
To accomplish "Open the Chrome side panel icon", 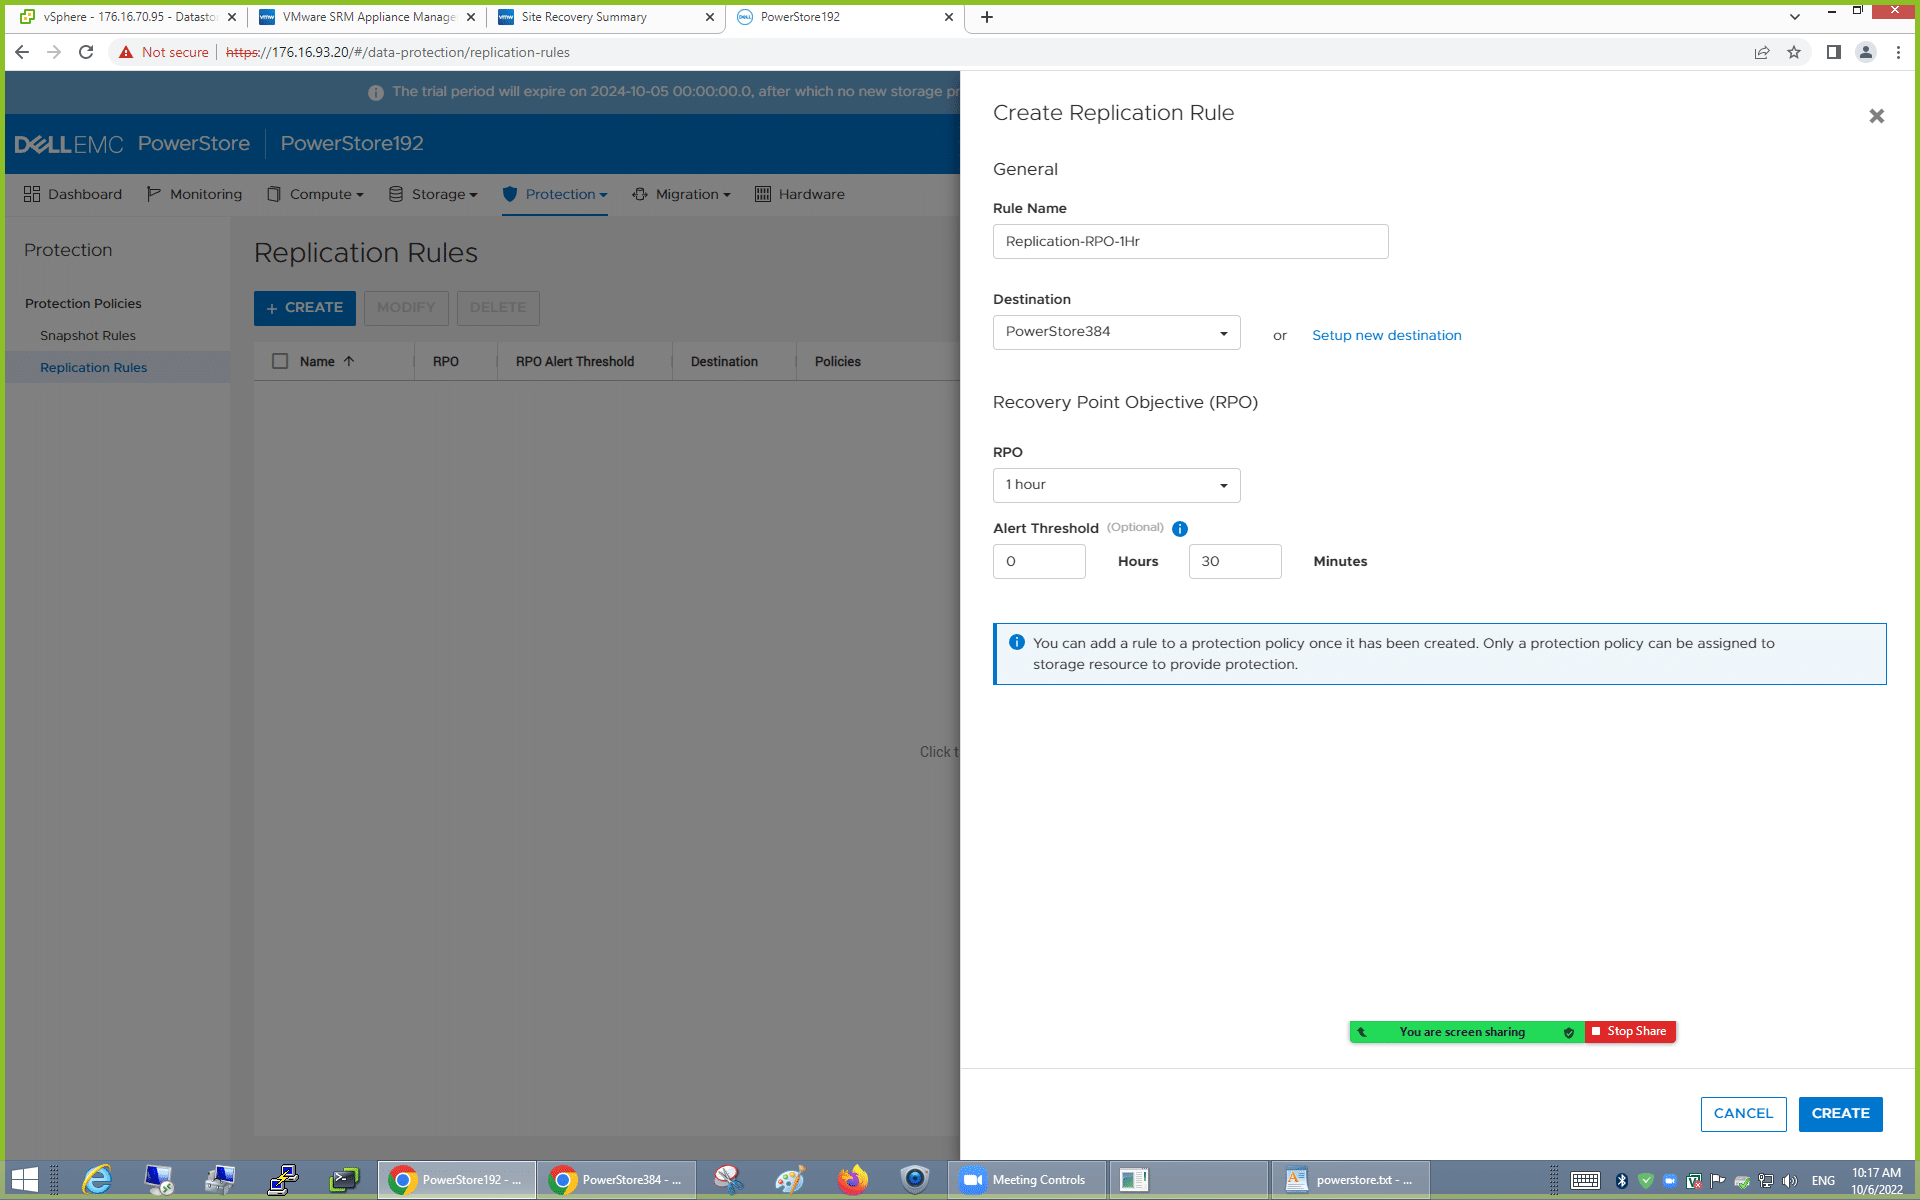I will [x=1833, y=52].
